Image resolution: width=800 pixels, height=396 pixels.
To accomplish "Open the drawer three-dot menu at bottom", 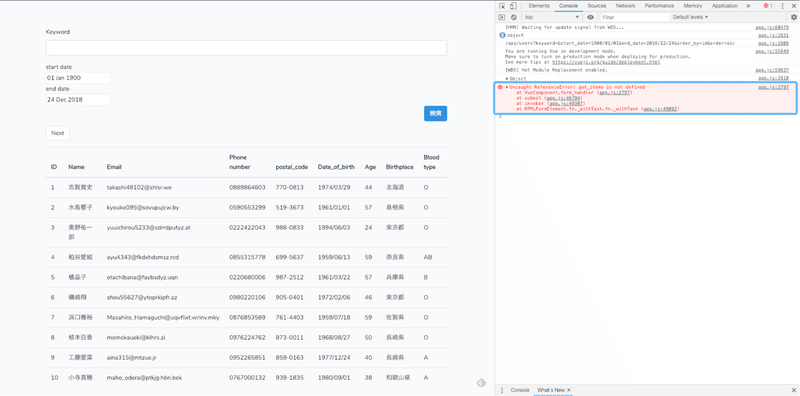I will tap(502, 390).
